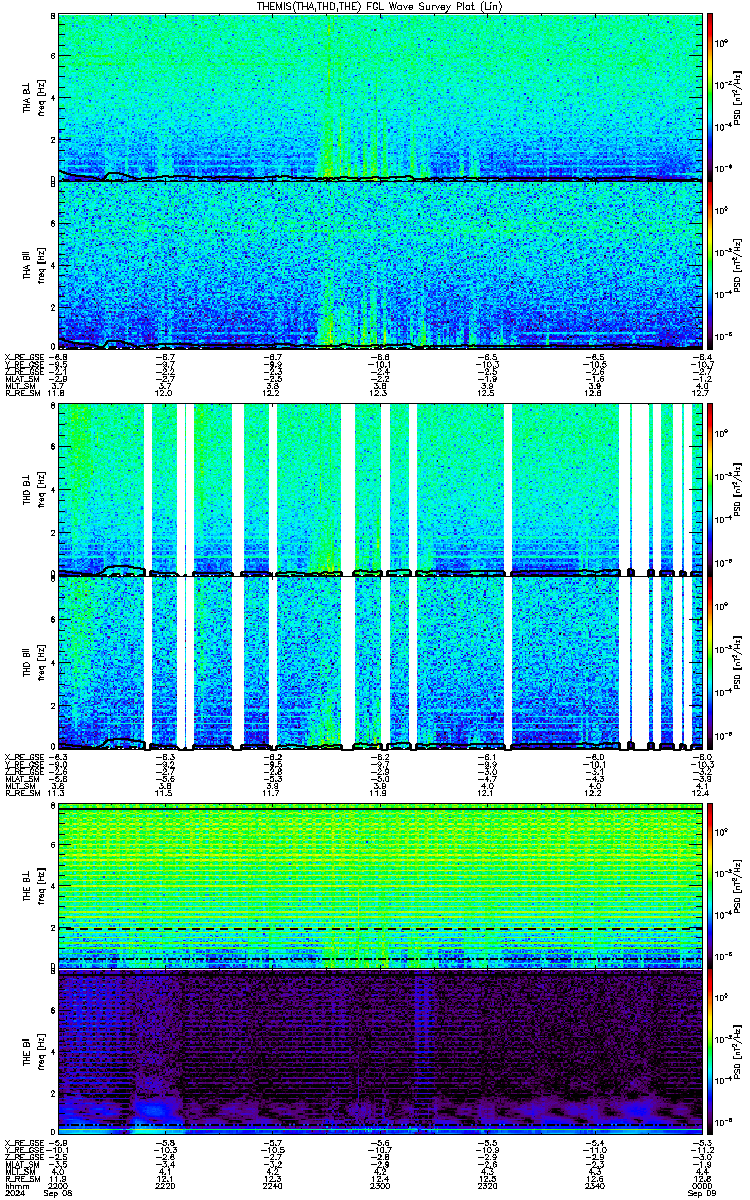Click the THD B⊥ PSD color bar
The image size is (750, 1200).
[710, 489]
